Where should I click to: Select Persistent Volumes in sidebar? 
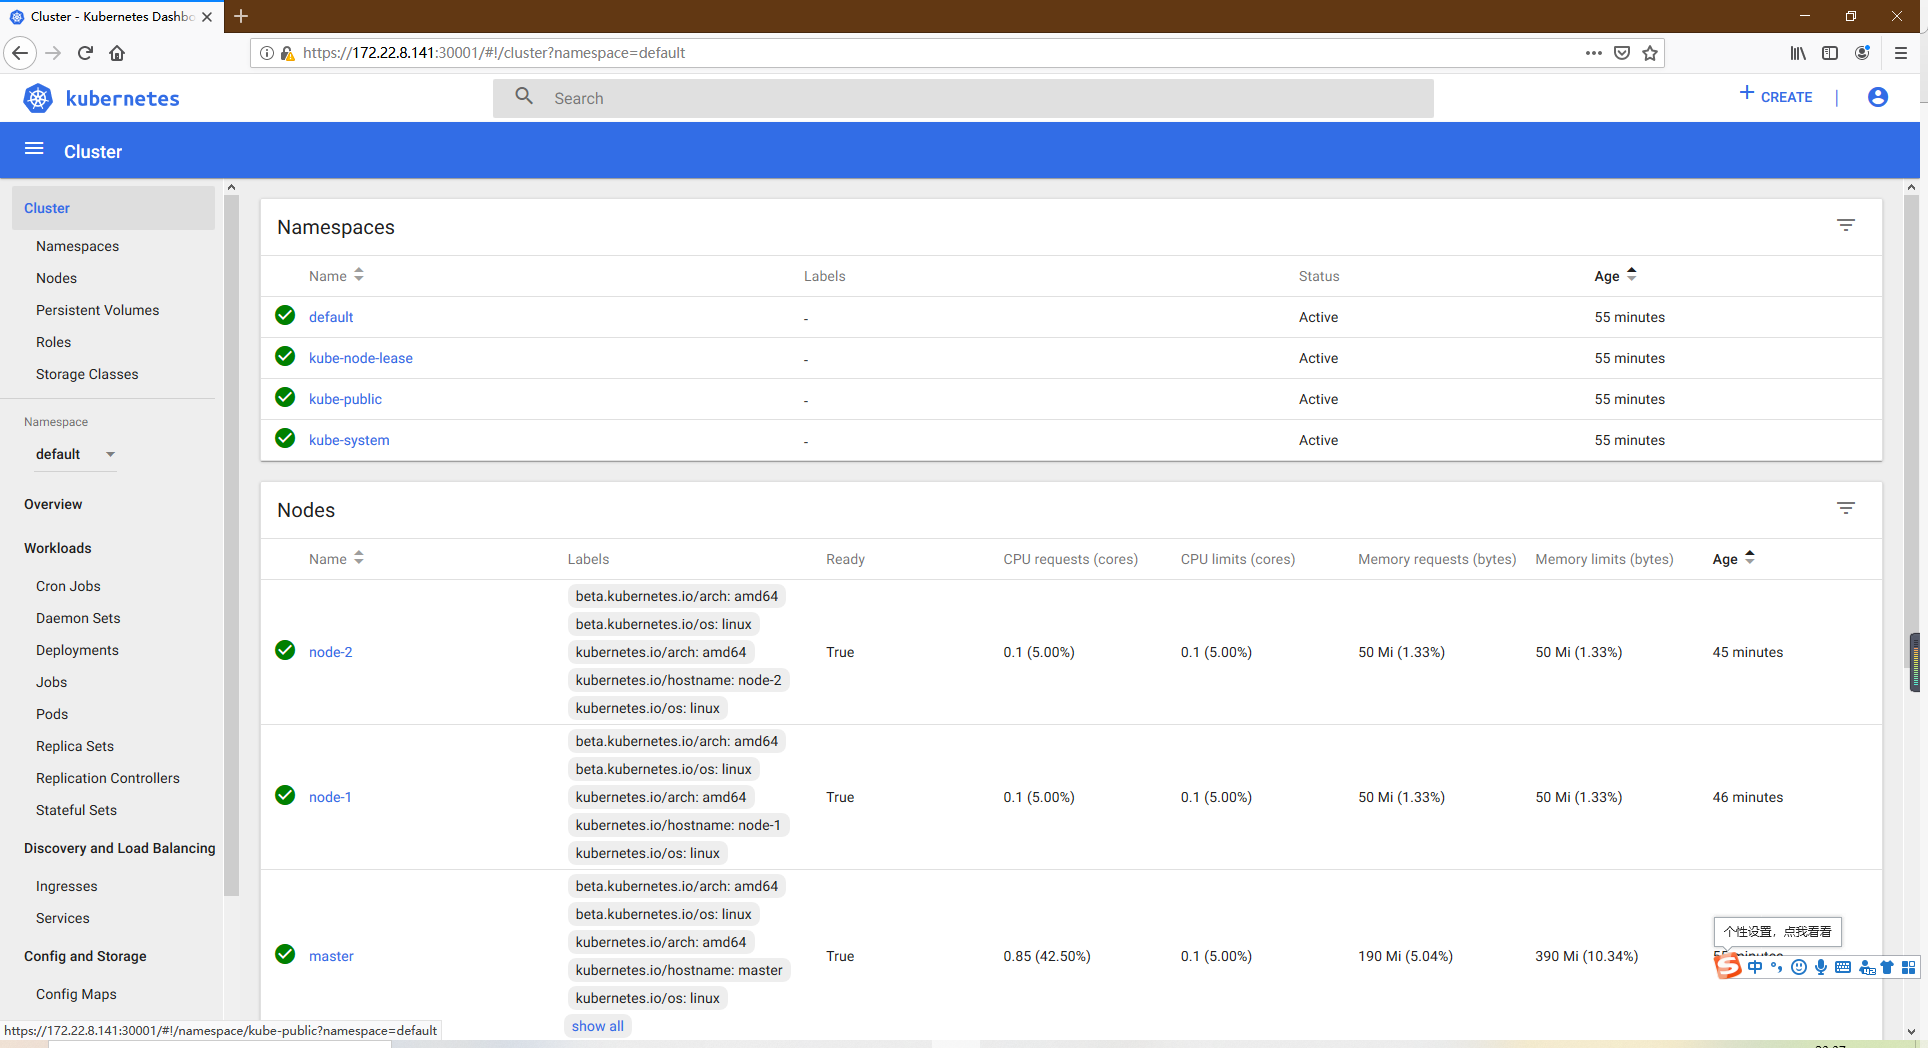pyautogui.click(x=97, y=310)
